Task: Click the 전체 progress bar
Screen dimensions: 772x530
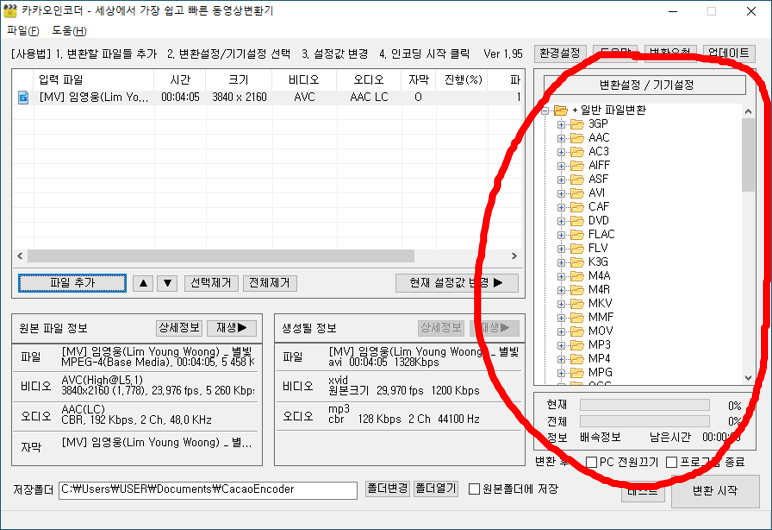Action: pos(644,421)
